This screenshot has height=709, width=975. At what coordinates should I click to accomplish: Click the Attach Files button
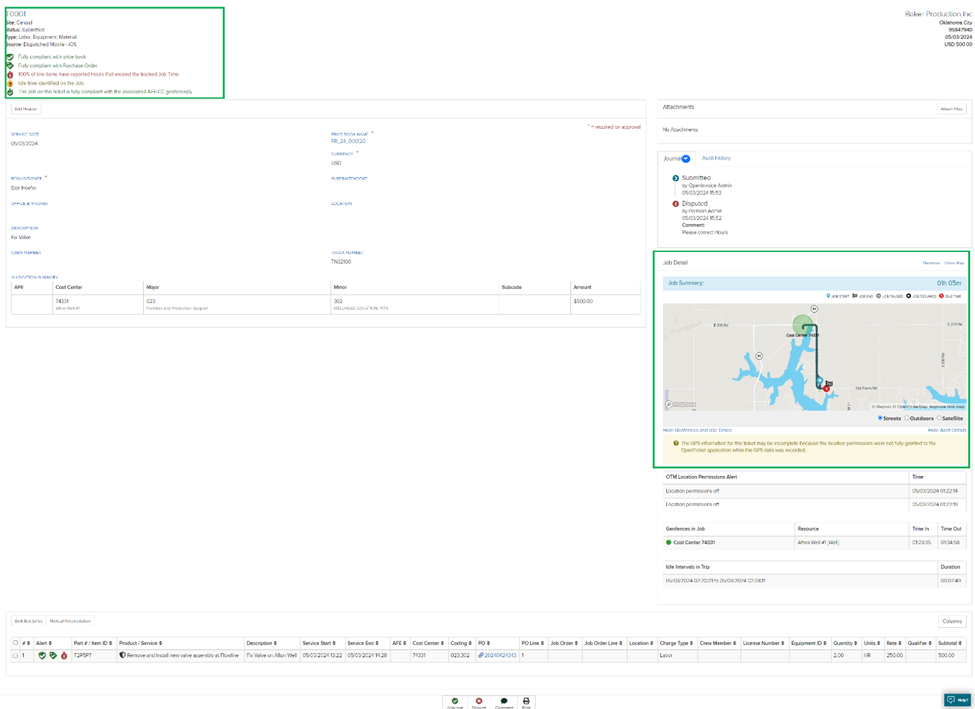(951, 109)
